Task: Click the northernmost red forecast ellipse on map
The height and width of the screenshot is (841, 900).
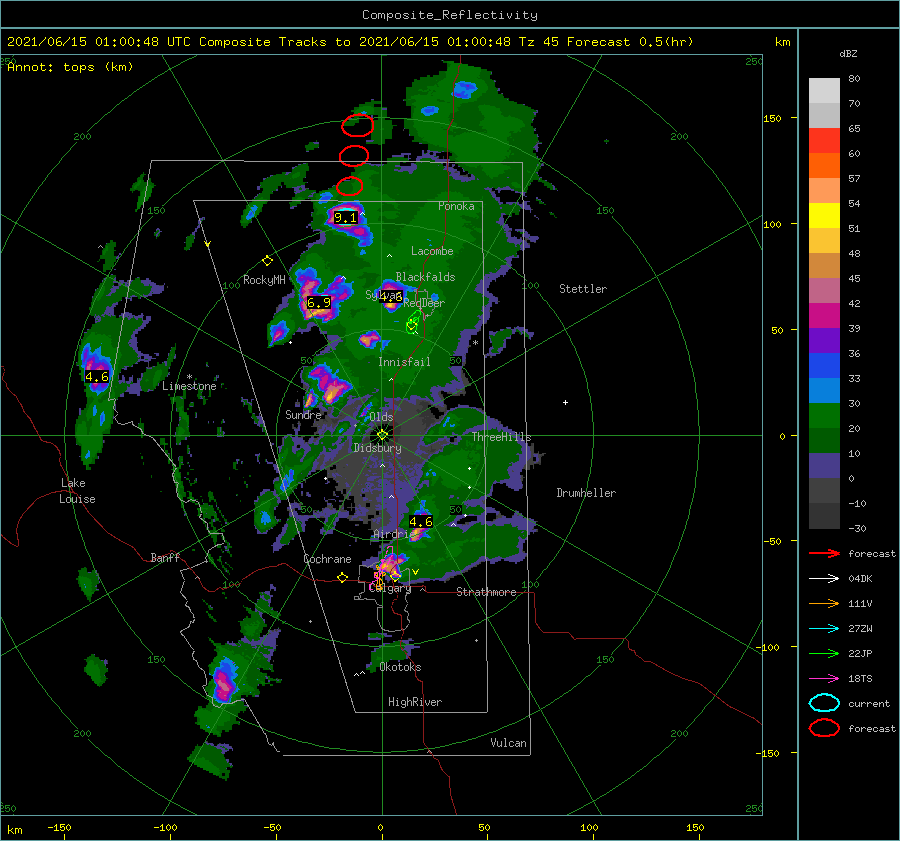Action: tap(357, 125)
